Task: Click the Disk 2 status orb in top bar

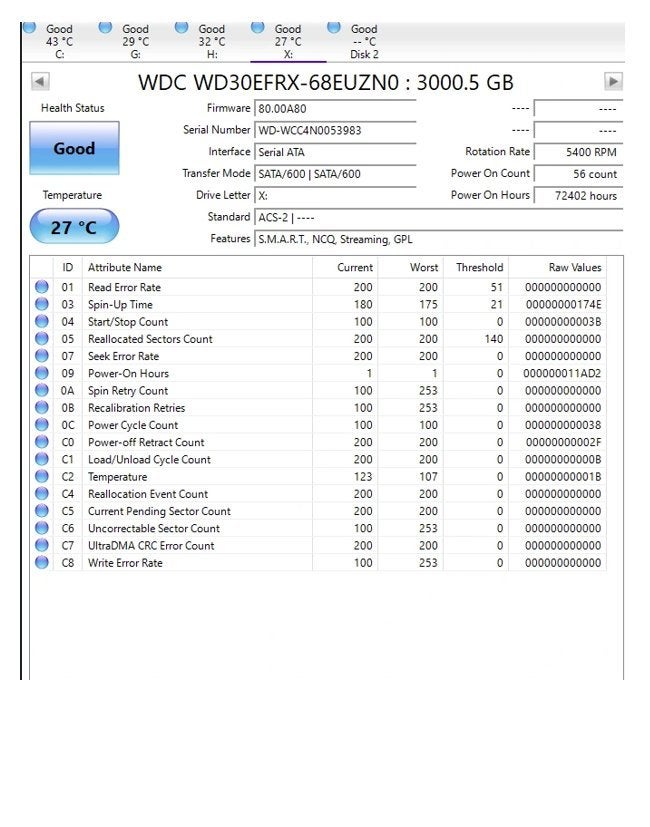Action: [x=334, y=26]
